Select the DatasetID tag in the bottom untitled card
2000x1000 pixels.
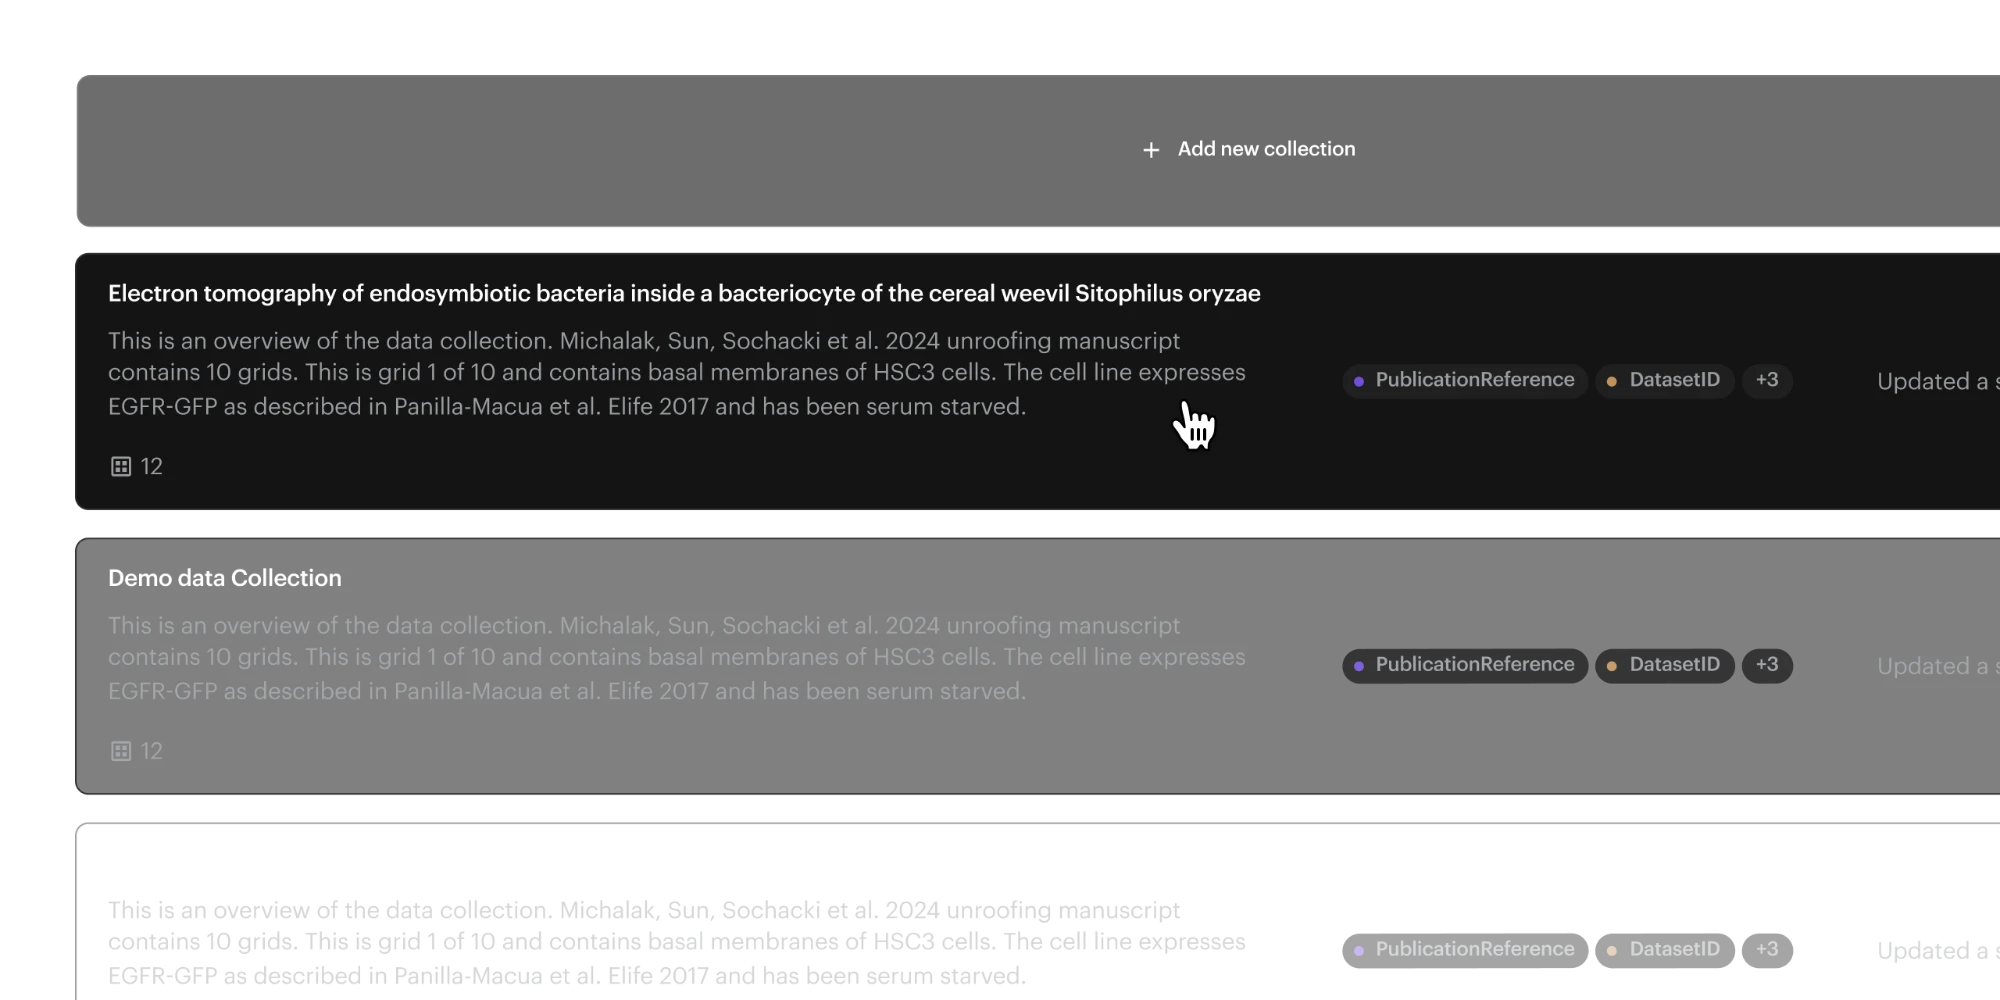(x=1665, y=950)
